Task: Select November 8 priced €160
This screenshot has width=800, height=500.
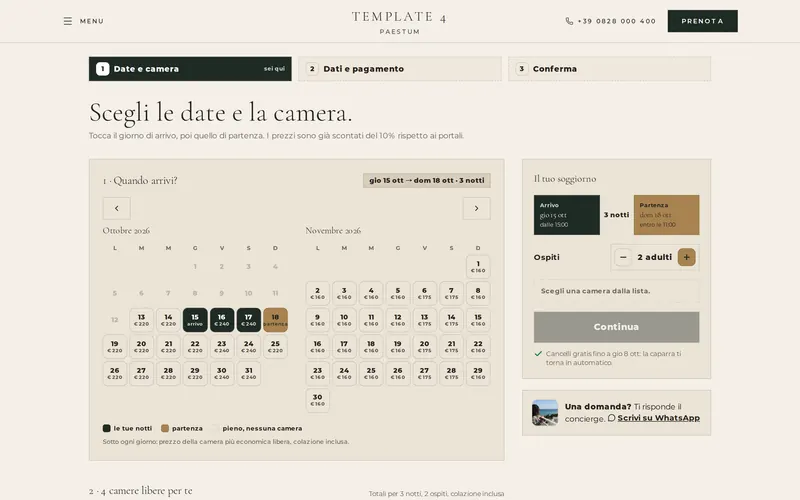Action: (478, 293)
